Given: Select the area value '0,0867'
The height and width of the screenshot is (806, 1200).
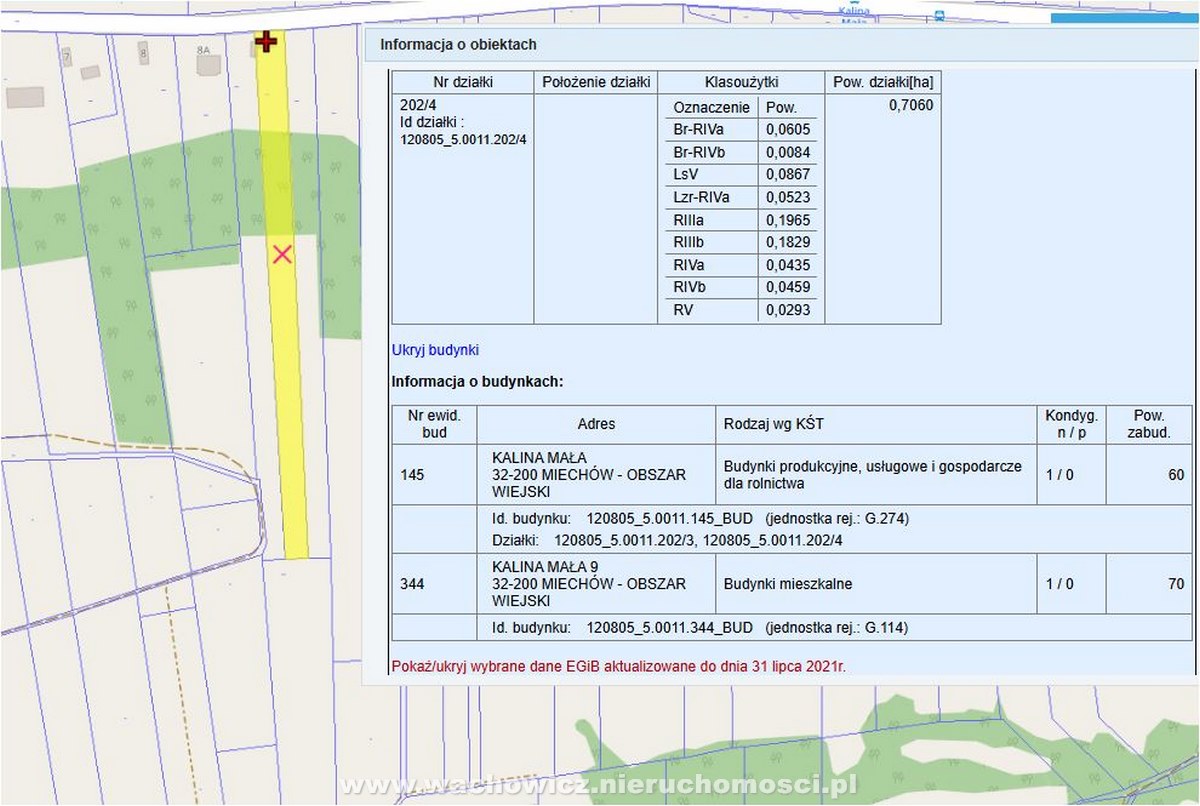Looking at the screenshot, I should (x=788, y=175).
